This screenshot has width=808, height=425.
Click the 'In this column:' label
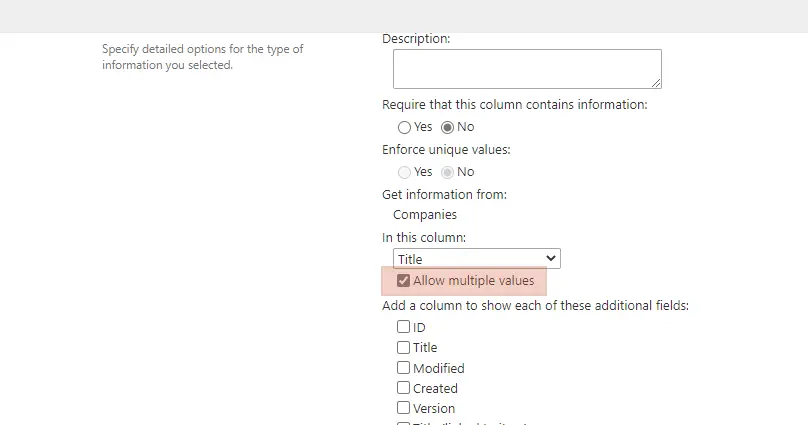[424, 237]
